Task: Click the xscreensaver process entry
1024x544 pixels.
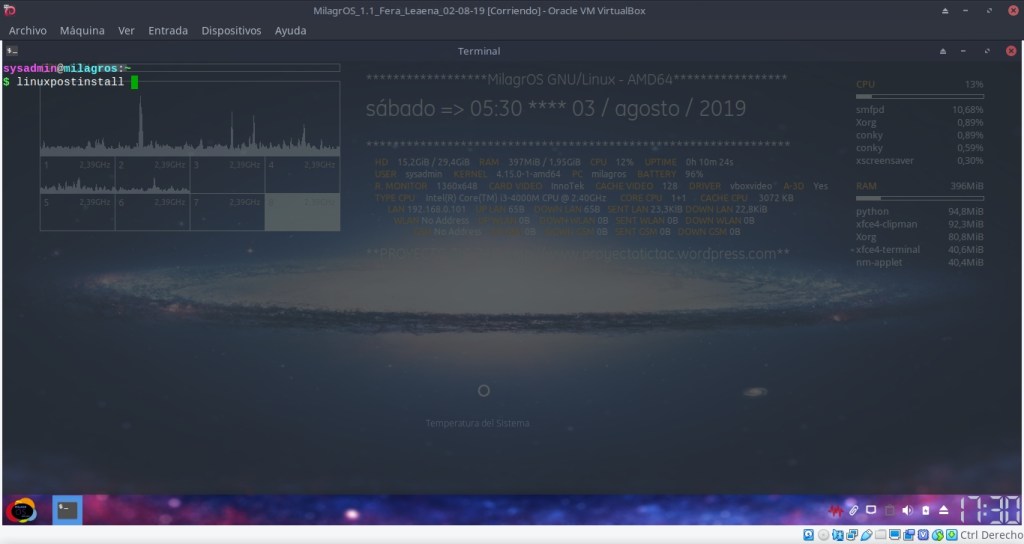Action: pos(920,161)
